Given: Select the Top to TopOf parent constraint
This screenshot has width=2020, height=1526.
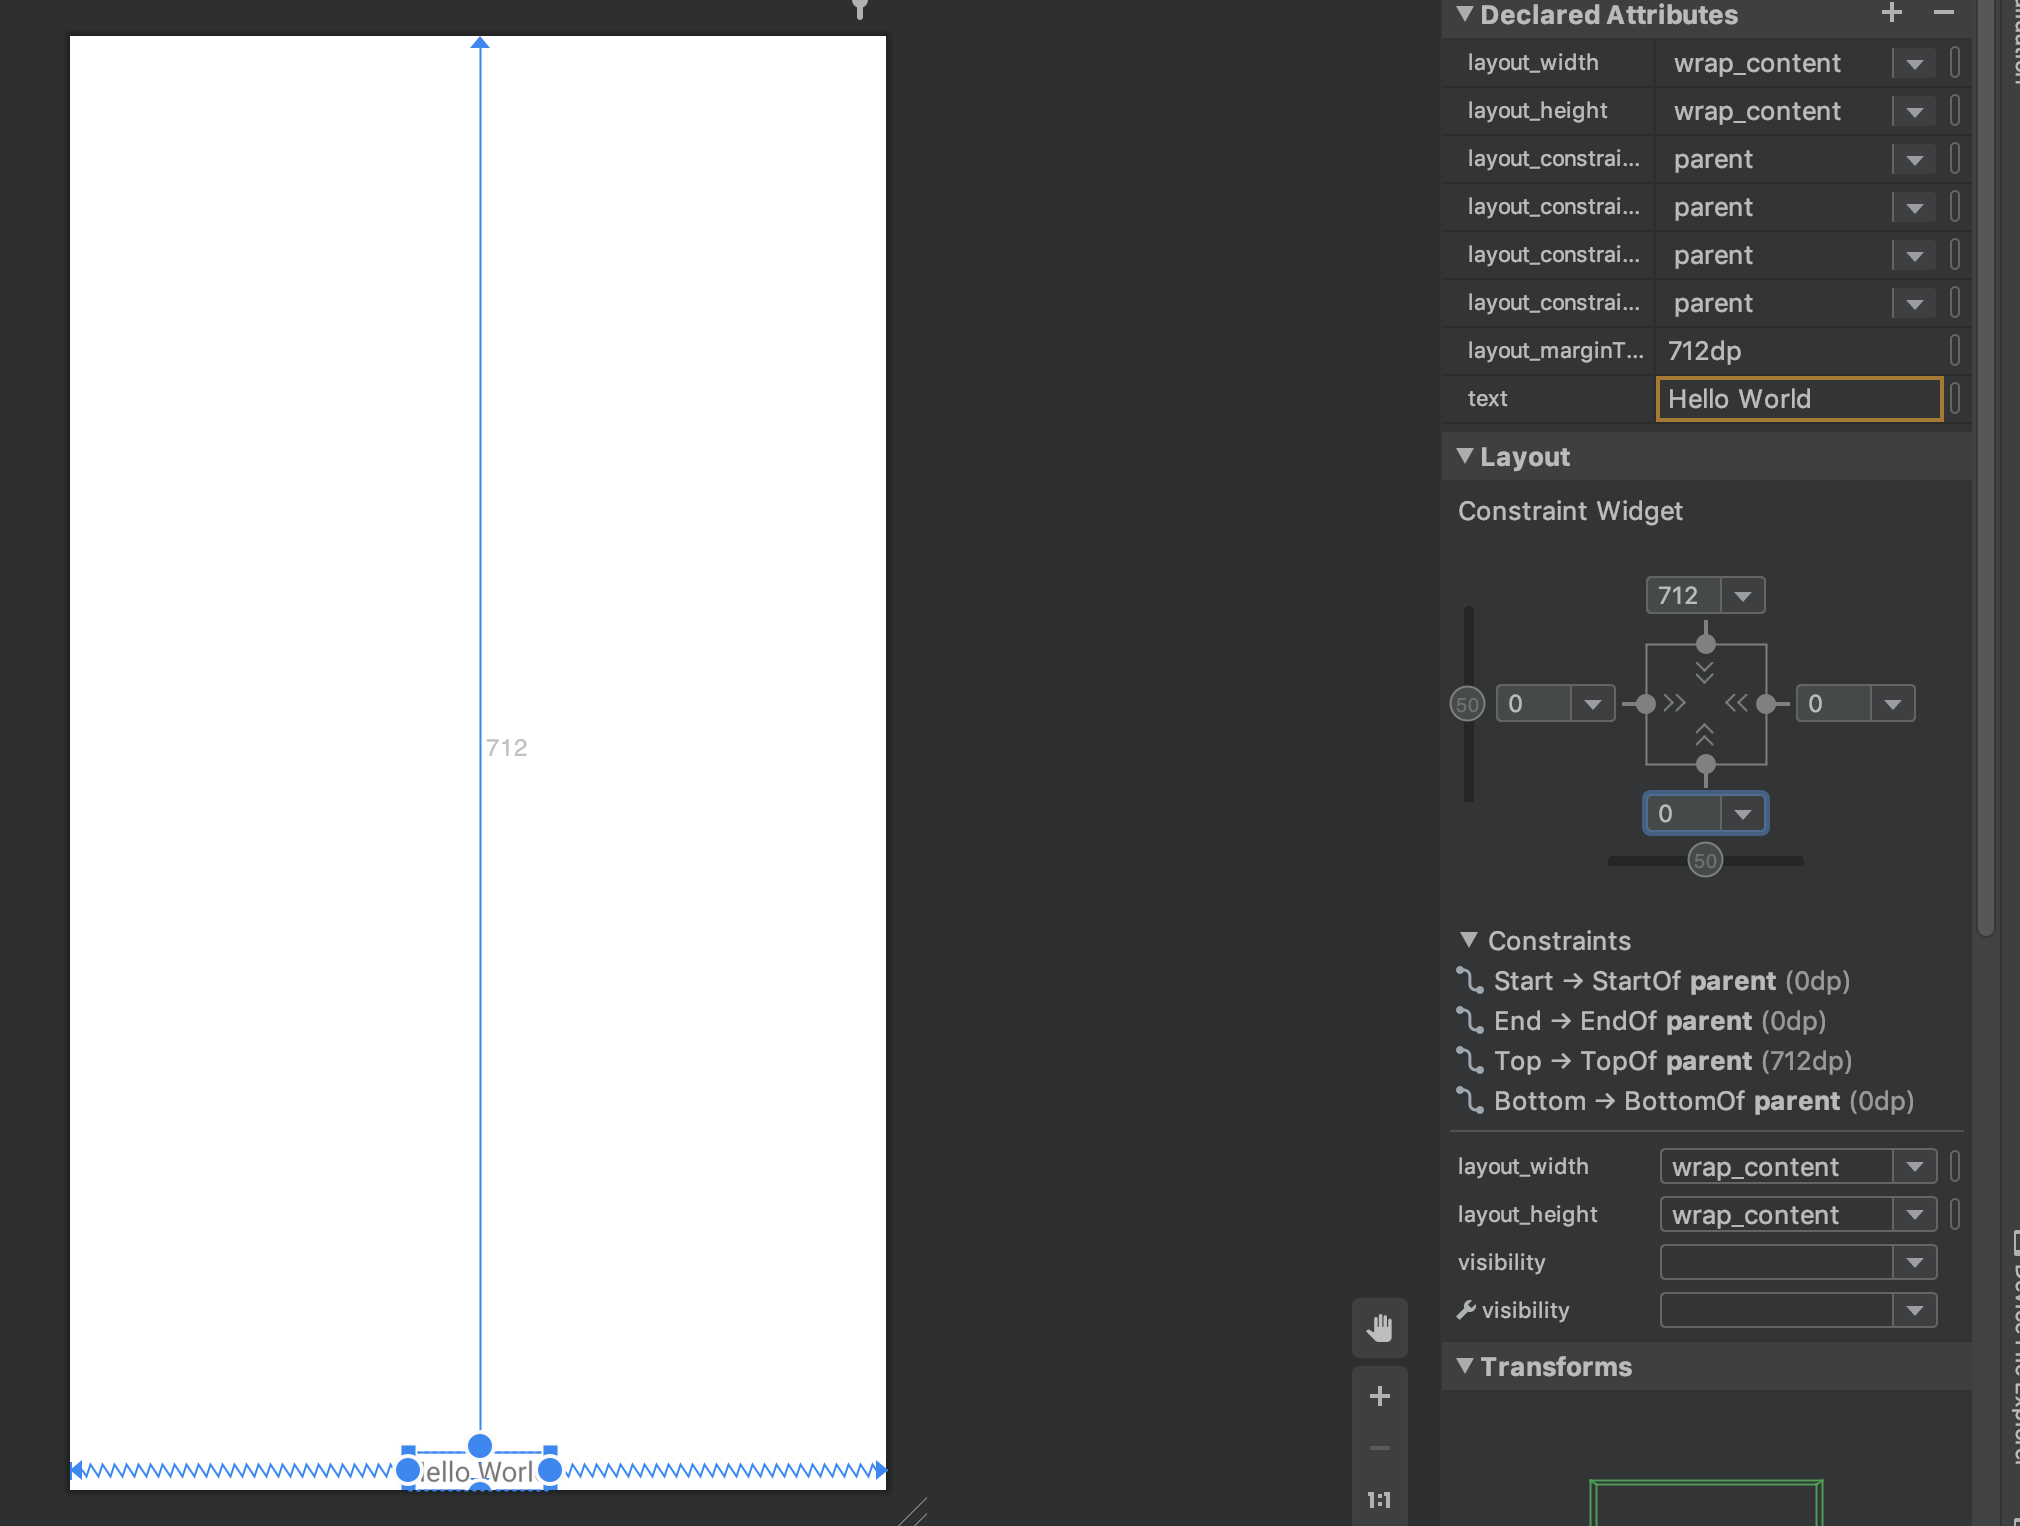Looking at the screenshot, I should tap(1672, 1061).
